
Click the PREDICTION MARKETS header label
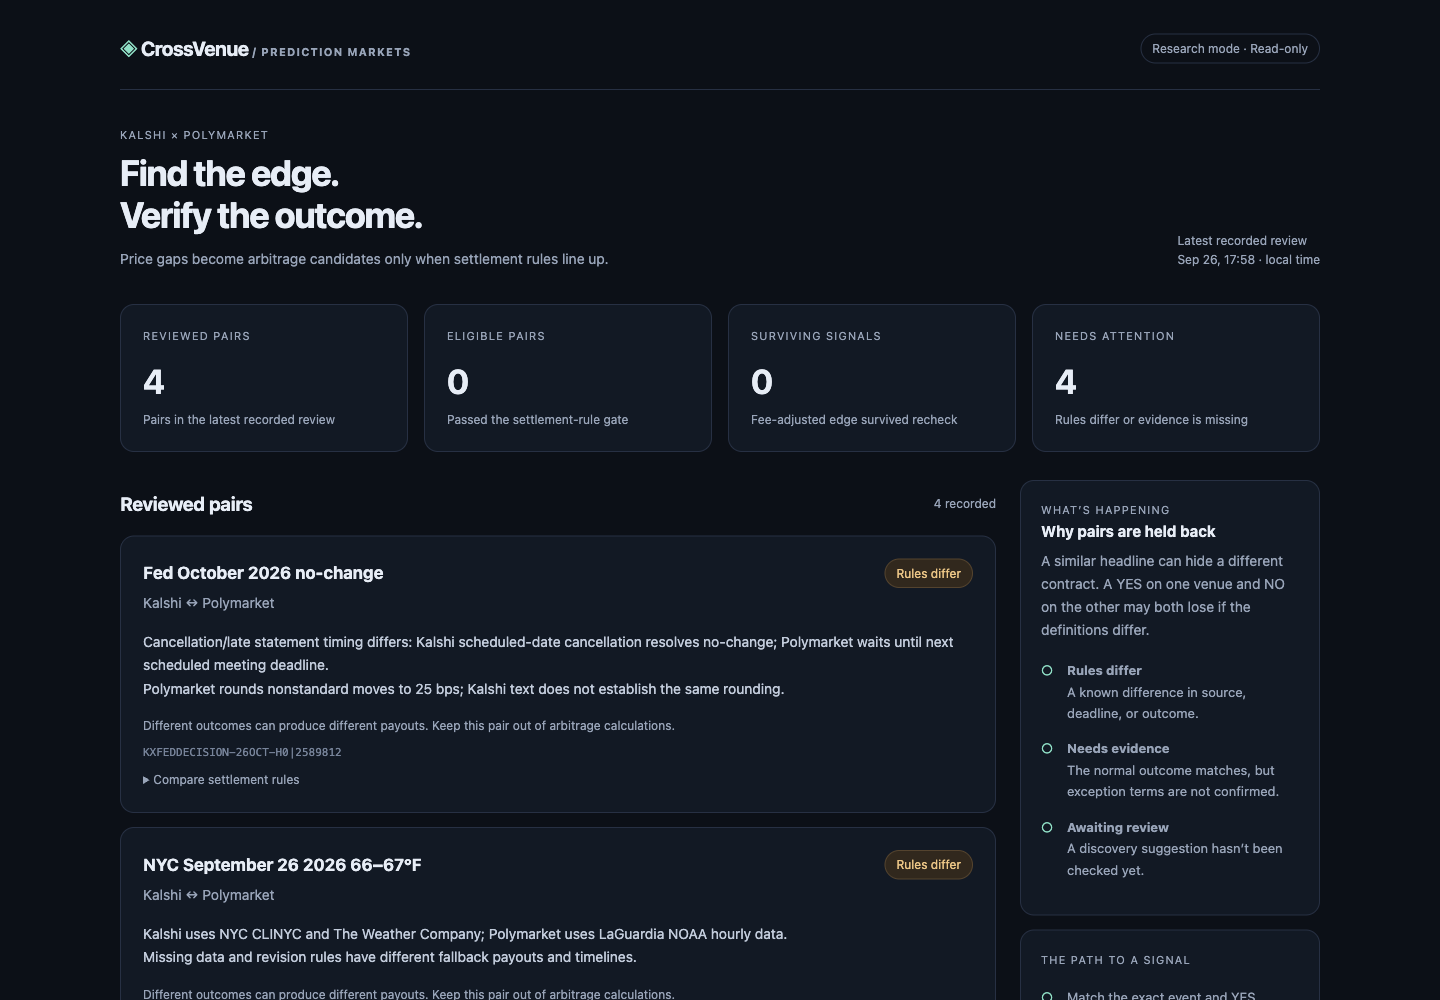336,52
